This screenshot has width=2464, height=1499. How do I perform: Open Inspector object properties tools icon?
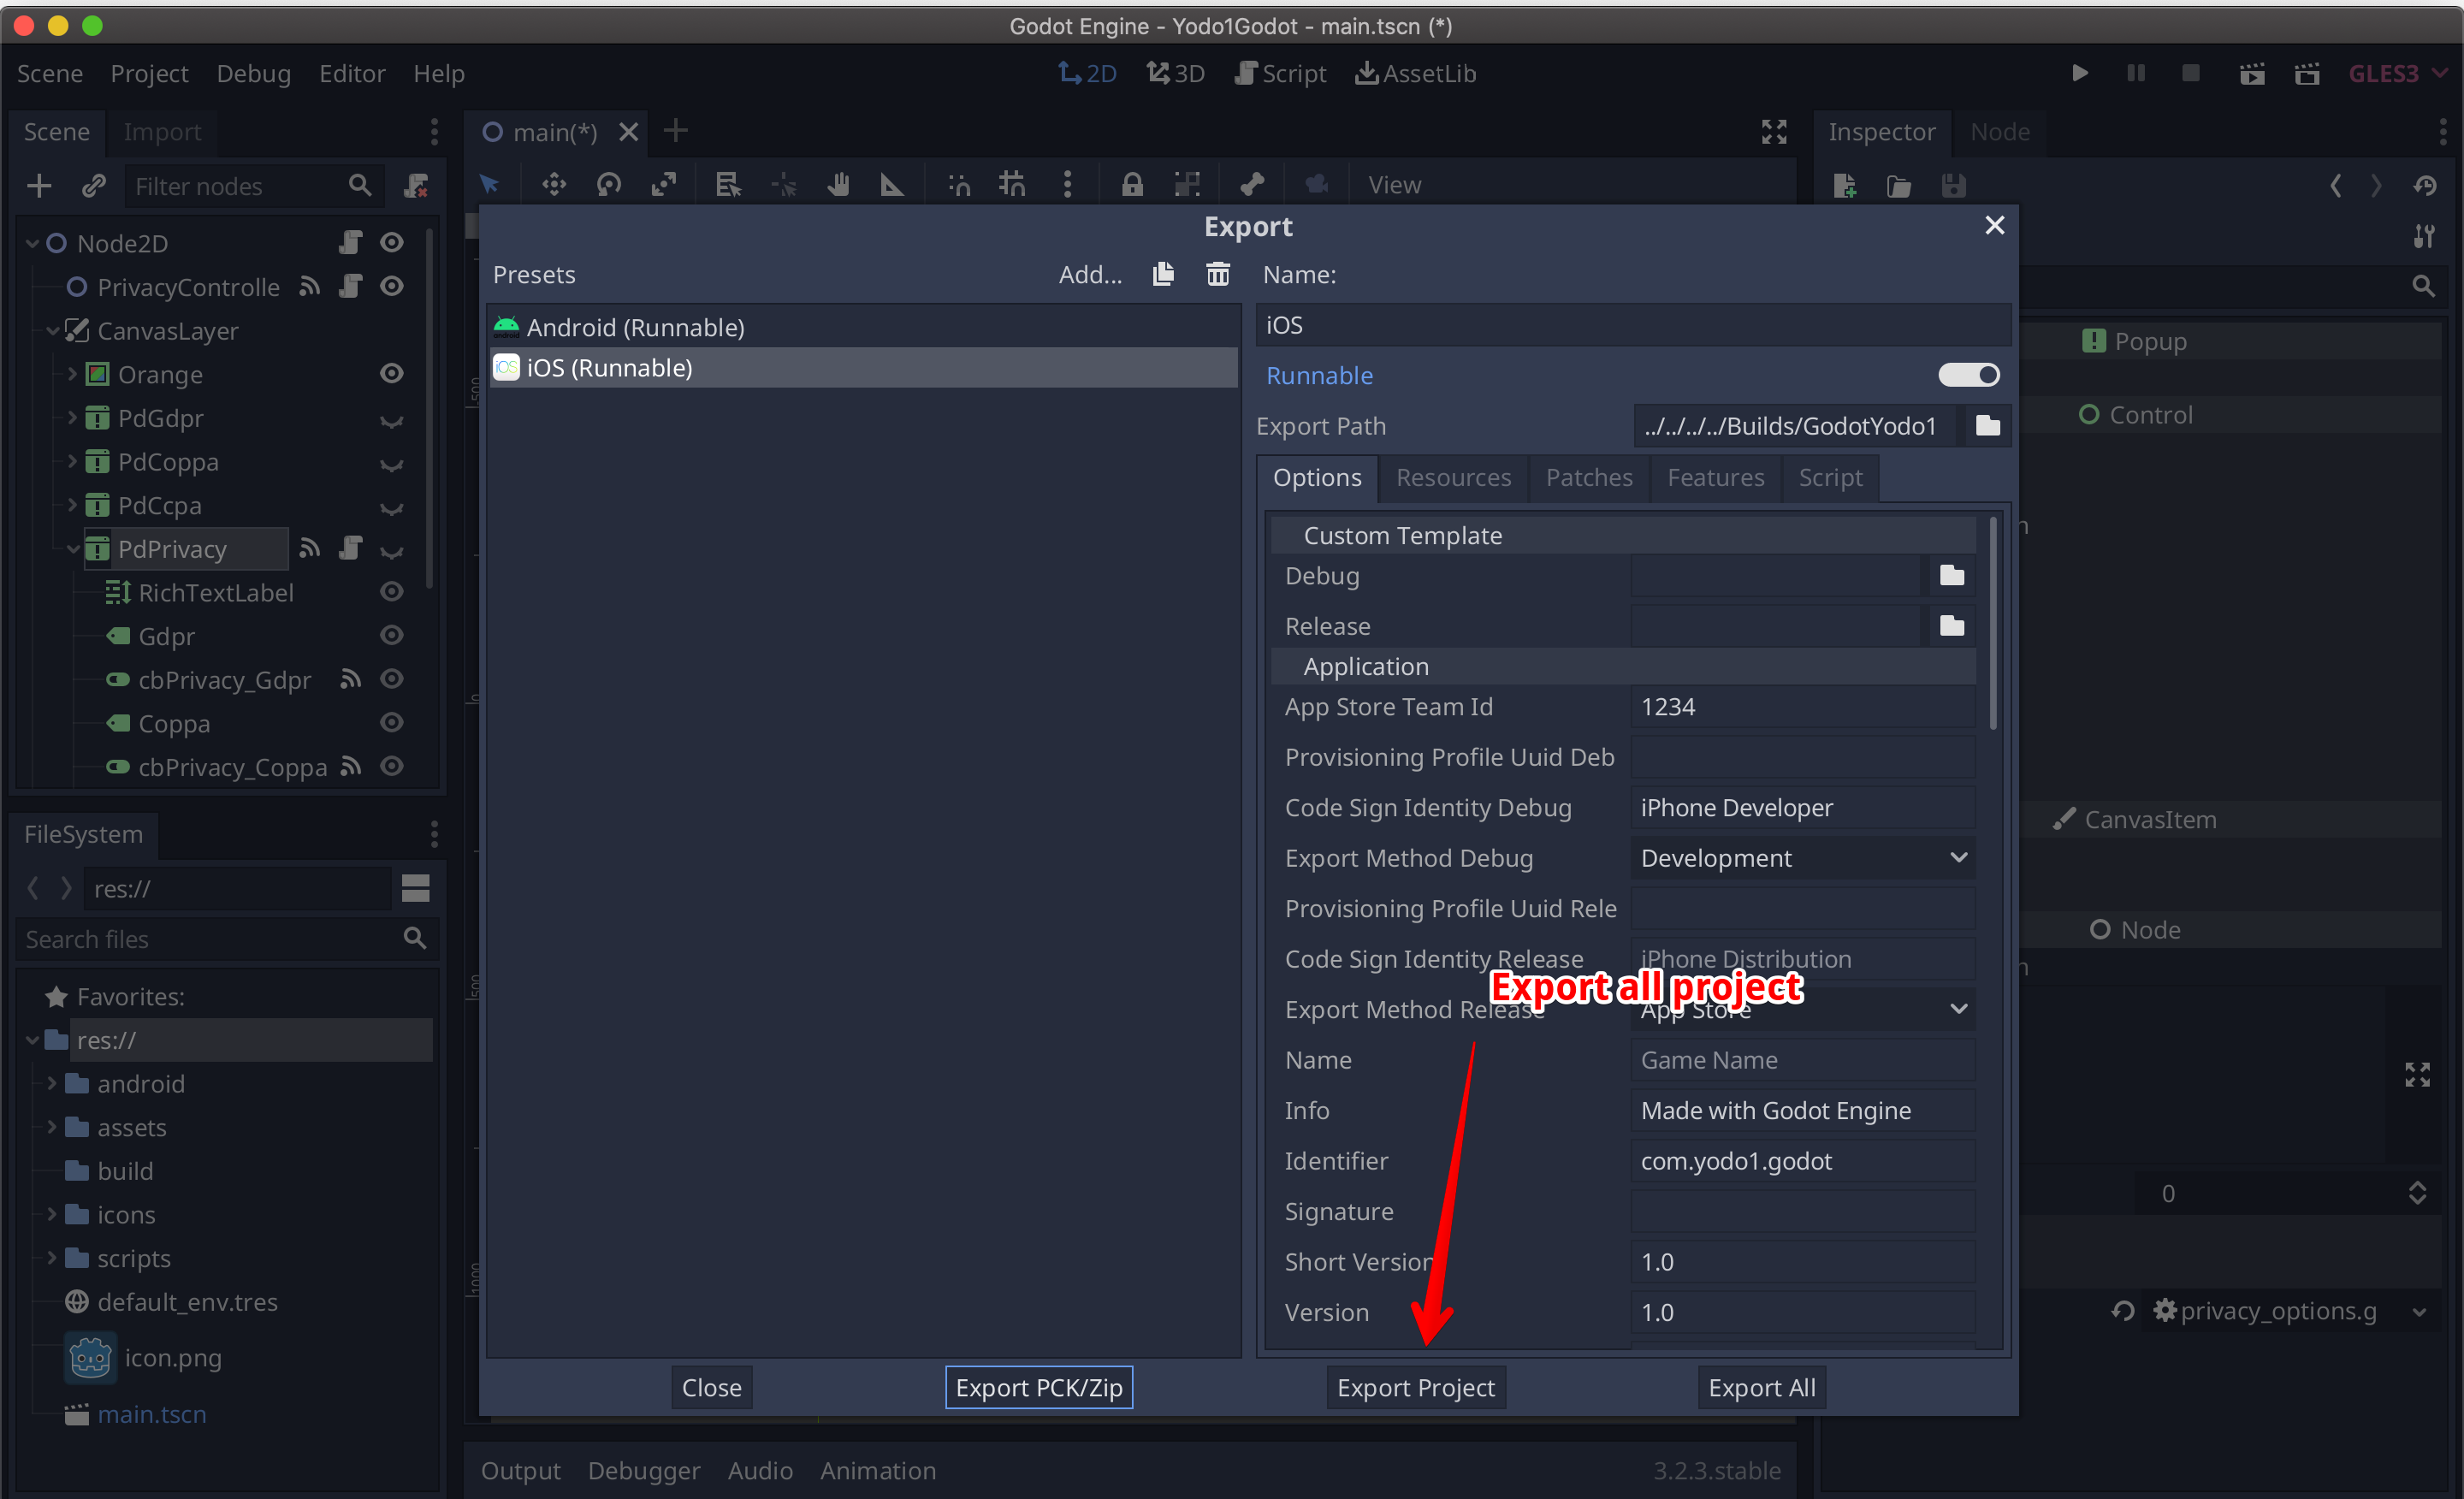point(2423,237)
